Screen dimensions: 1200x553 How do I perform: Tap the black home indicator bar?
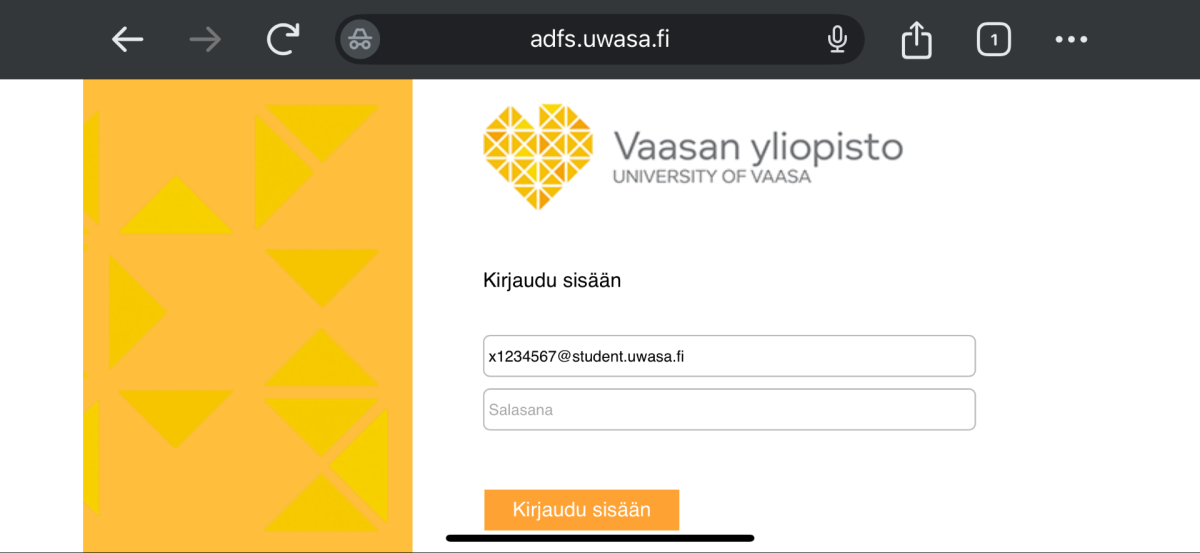click(x=600, y=538)
